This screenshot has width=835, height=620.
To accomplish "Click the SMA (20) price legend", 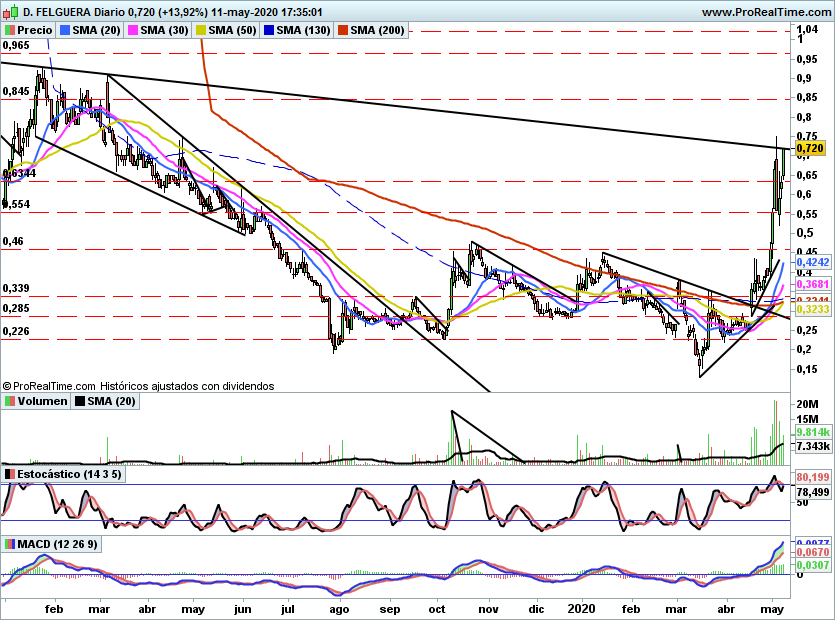I will point(89,30).
